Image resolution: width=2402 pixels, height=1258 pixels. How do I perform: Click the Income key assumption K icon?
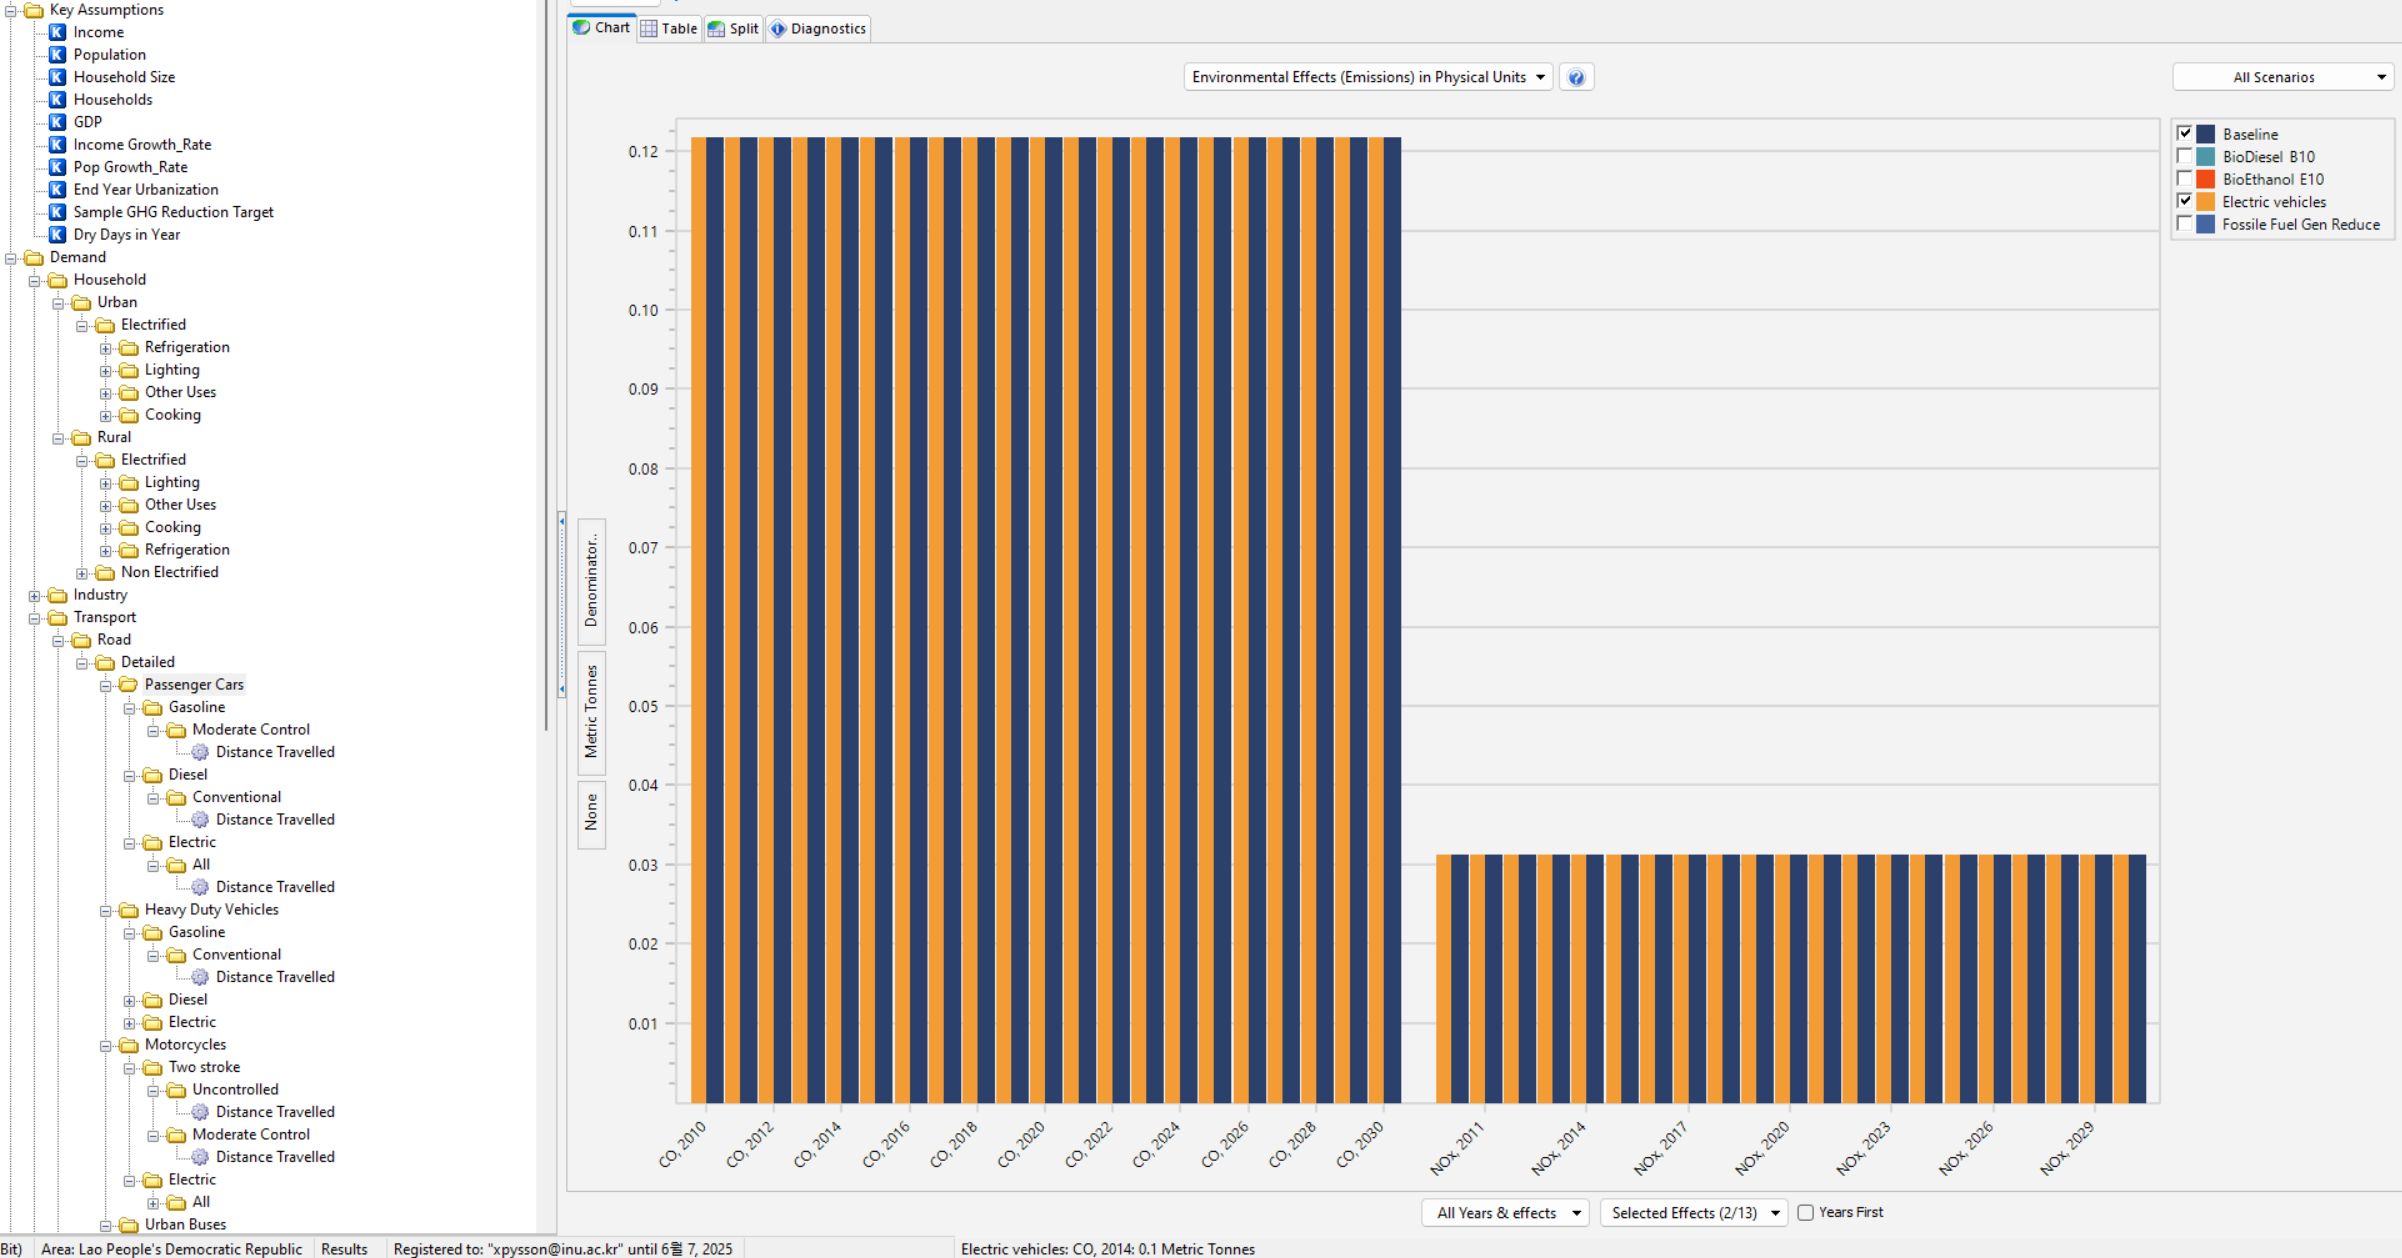coord(58,32)
